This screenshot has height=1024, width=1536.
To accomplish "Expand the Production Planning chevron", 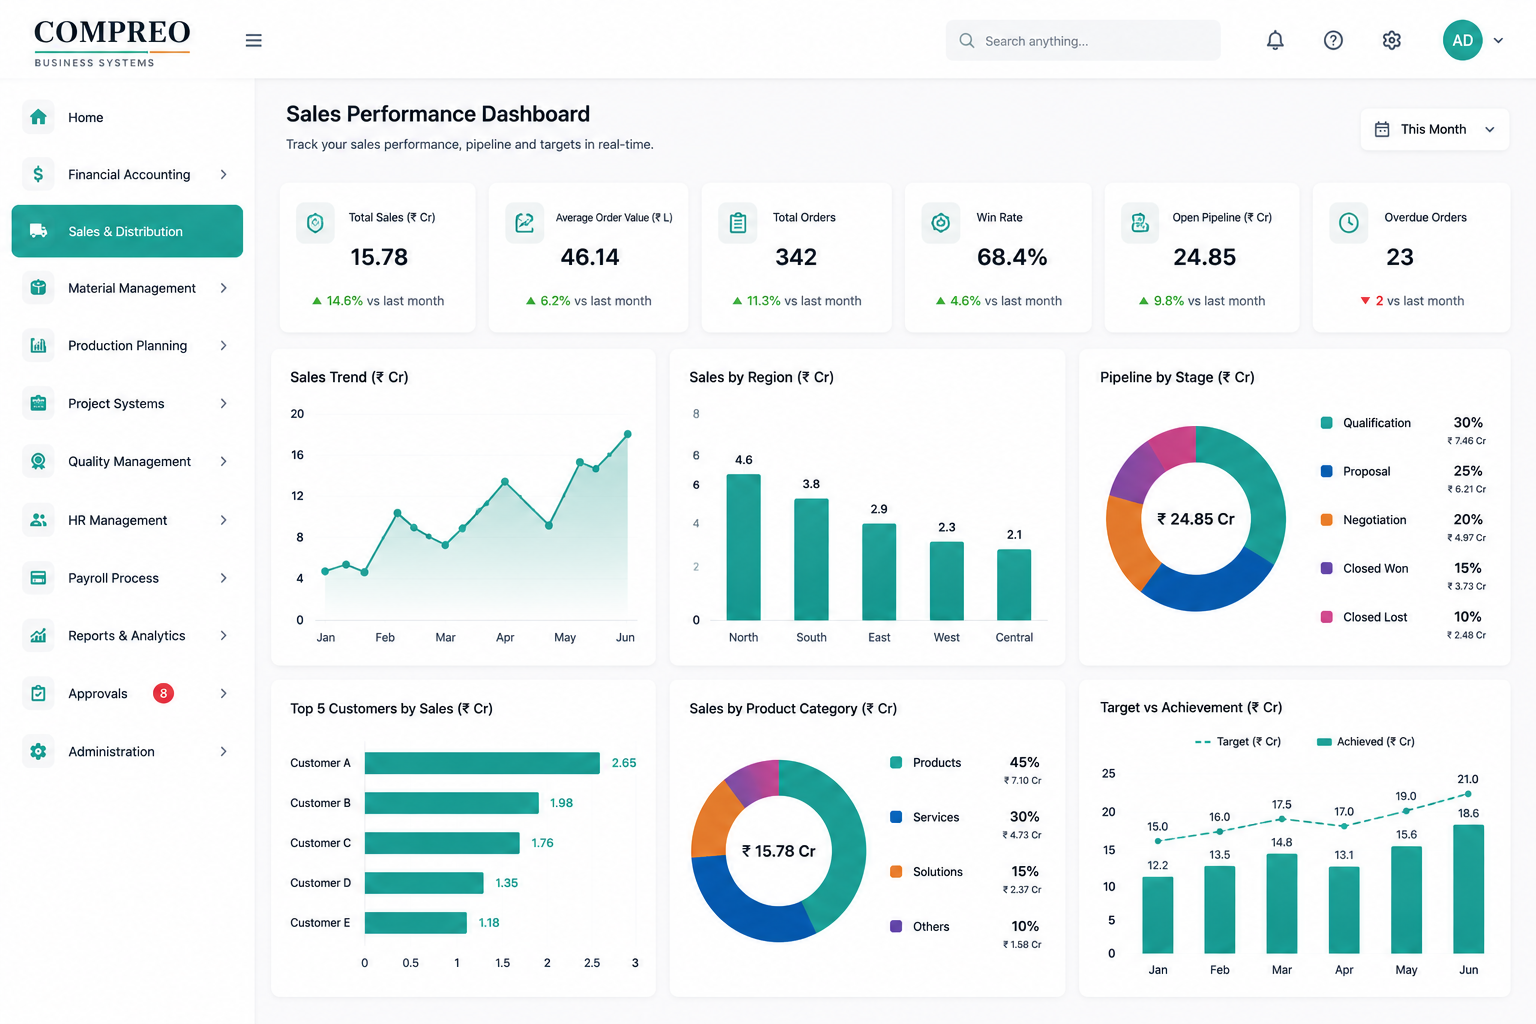I will click(224, 345).
